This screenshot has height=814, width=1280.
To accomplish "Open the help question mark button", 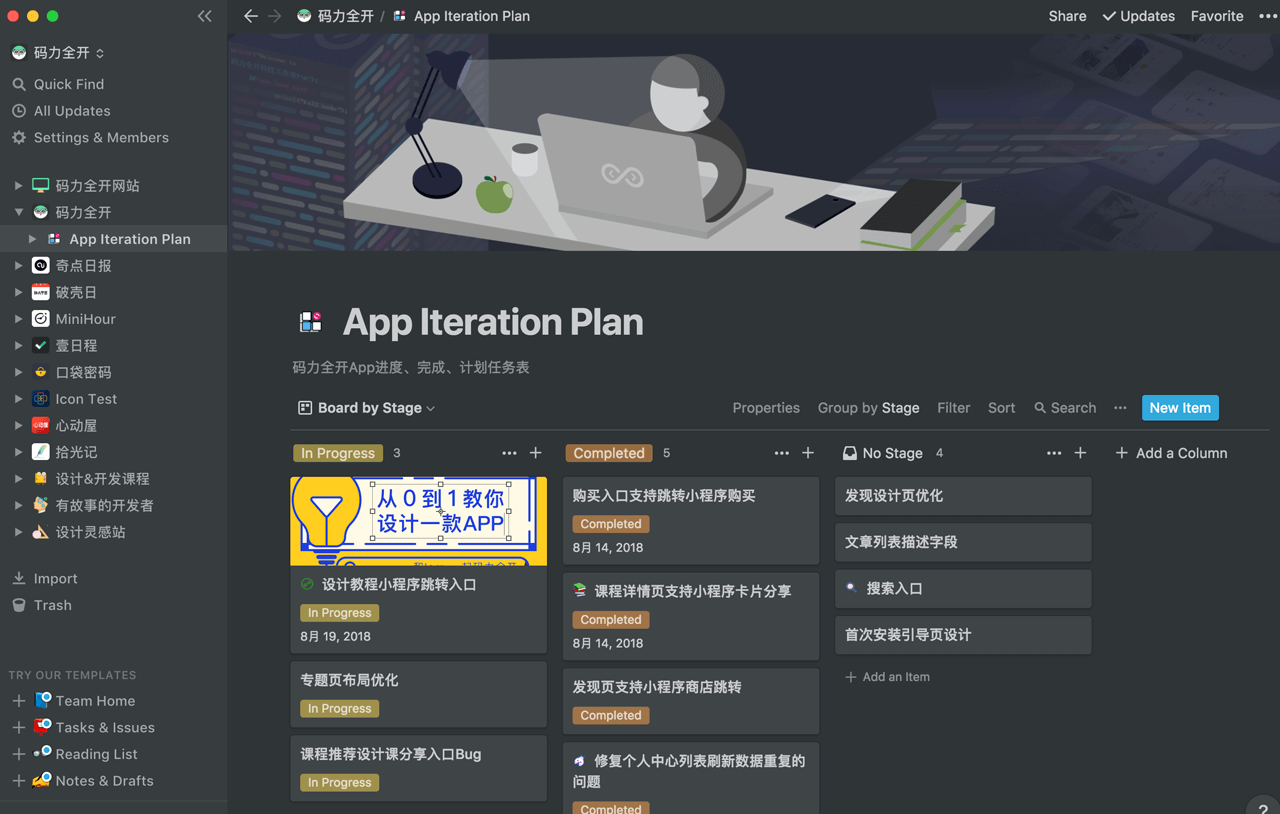I will [1263, 807].
